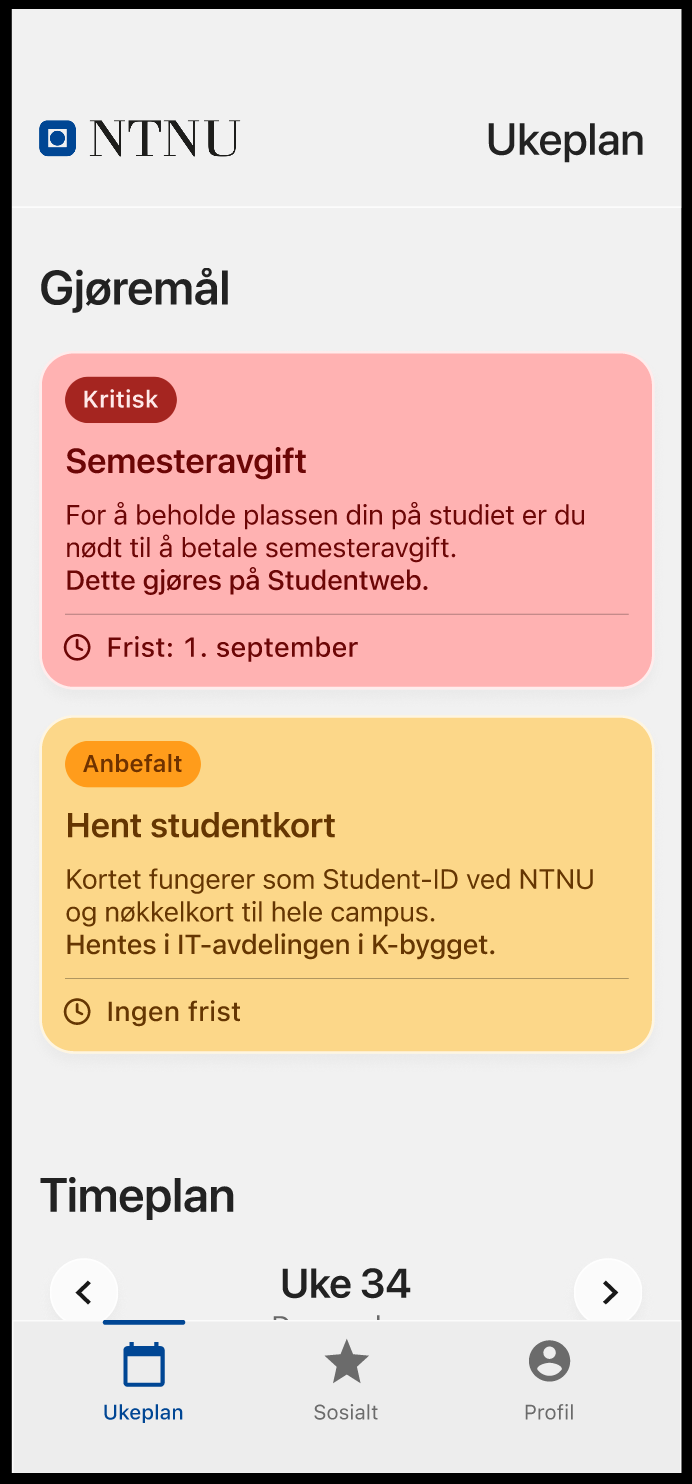
Task: Select the Kritisk badge
Action: [121, 400]
